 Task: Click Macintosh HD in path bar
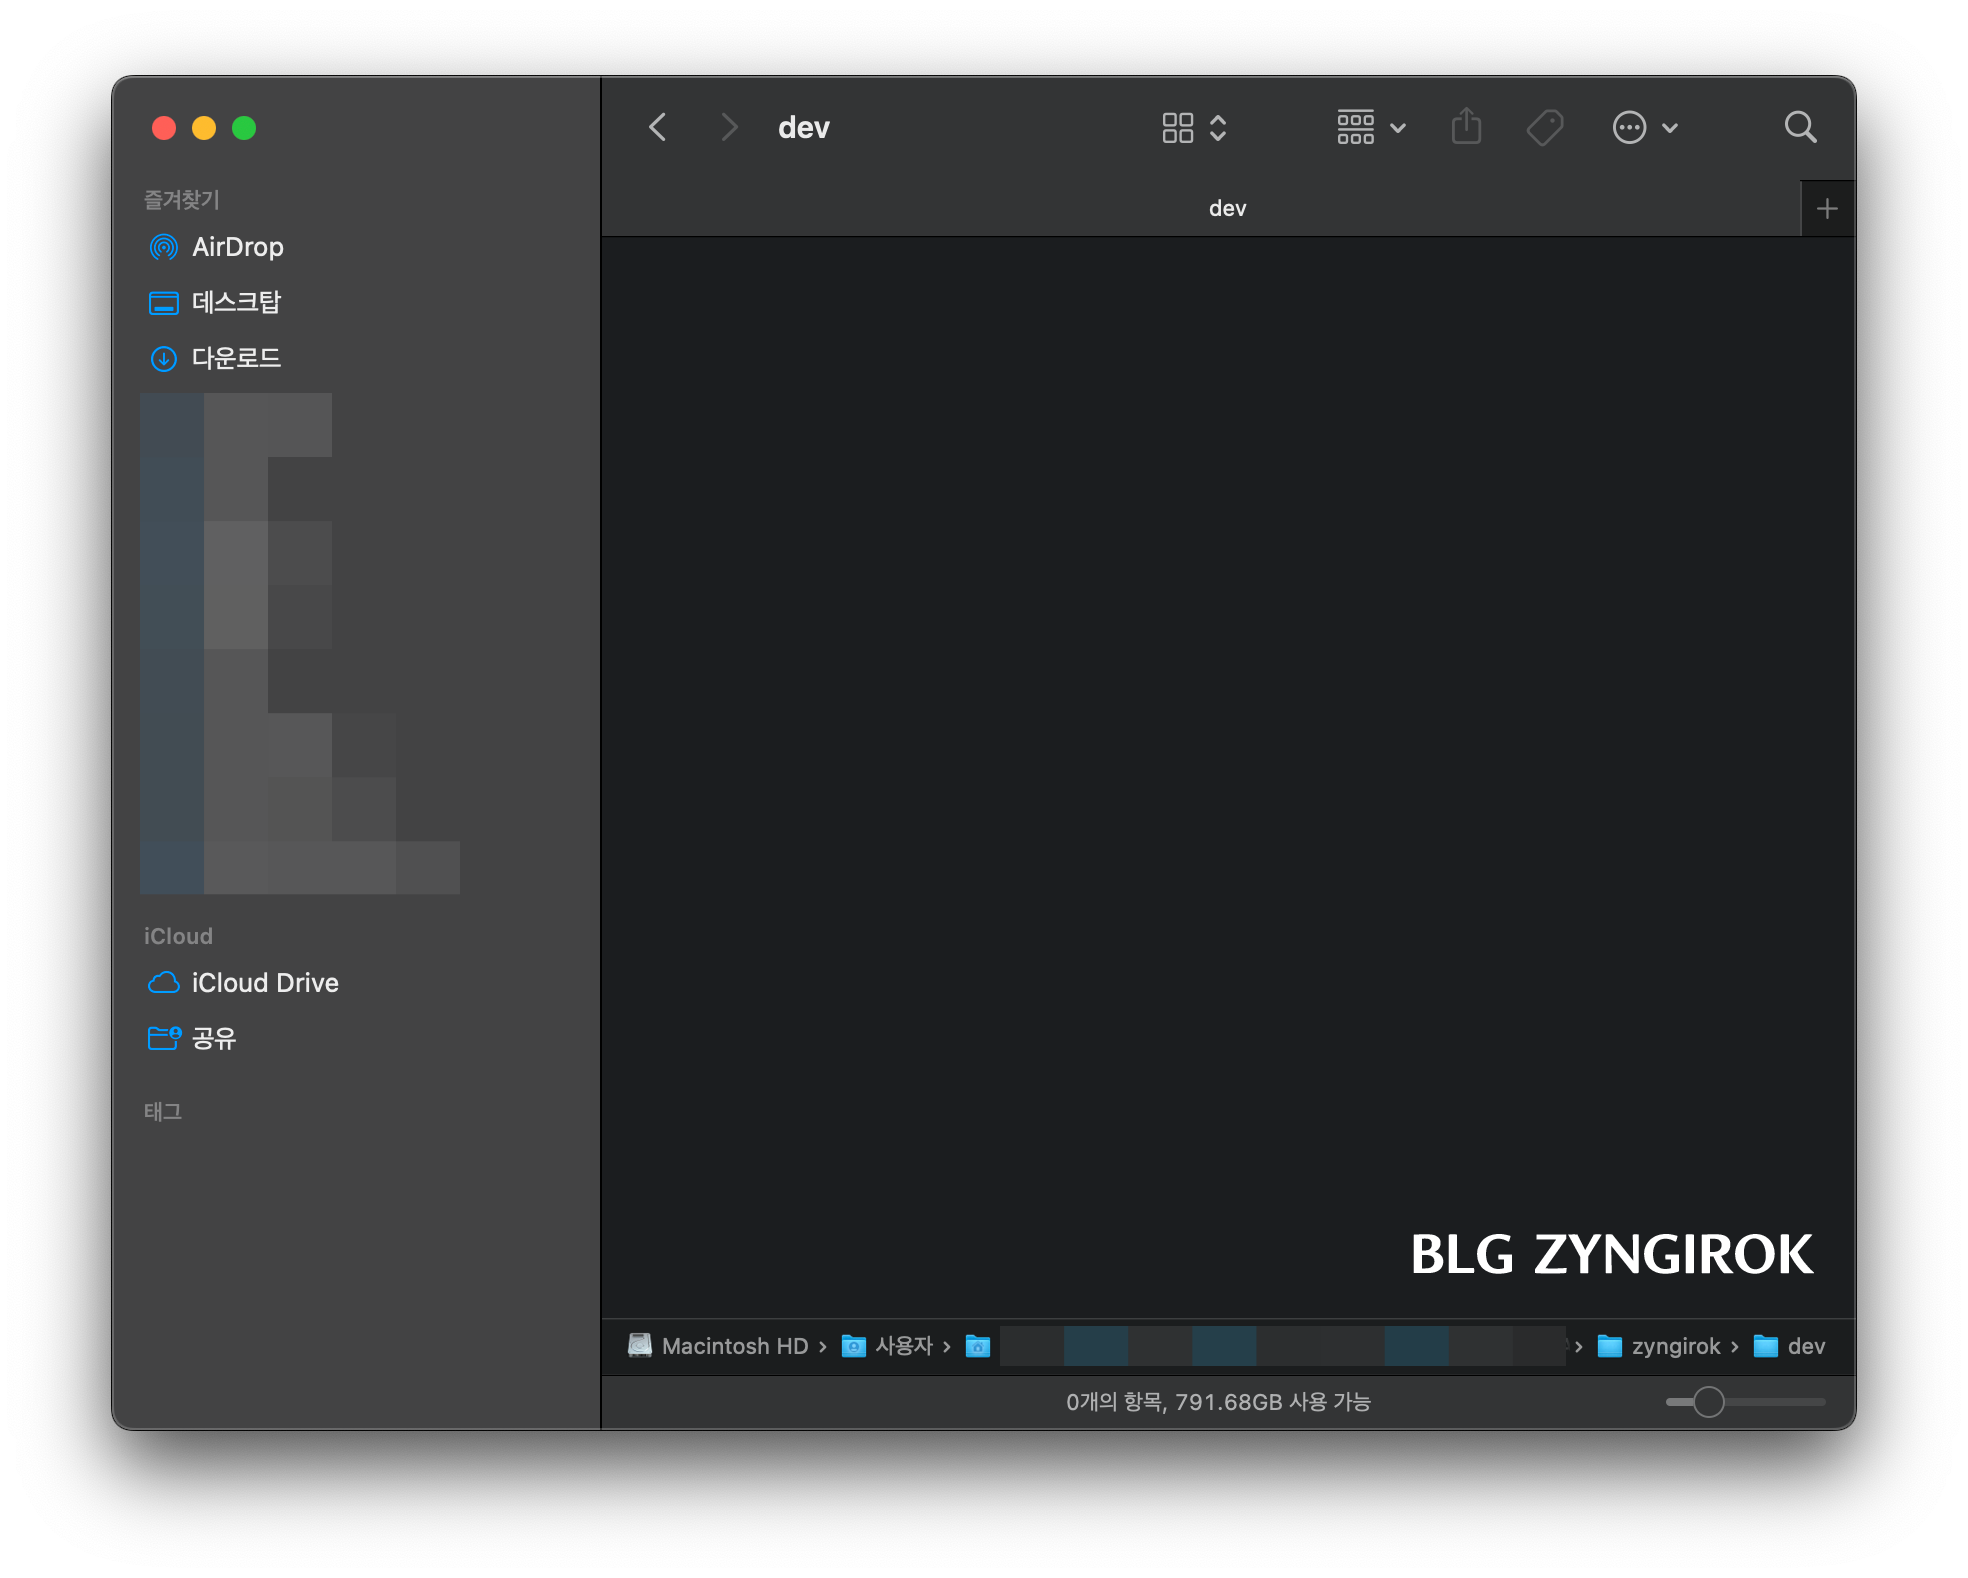point(733,1346)
